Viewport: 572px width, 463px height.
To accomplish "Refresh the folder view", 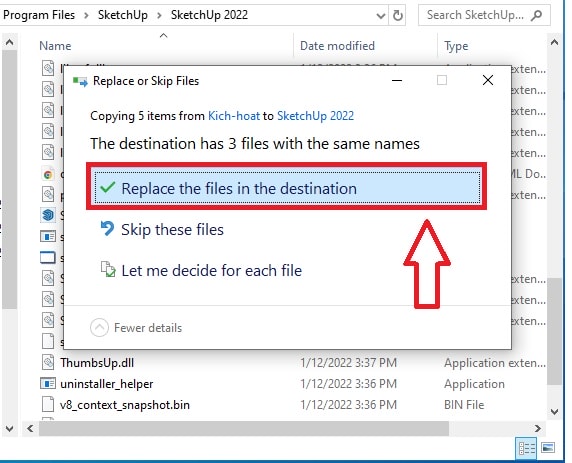I will (x=398, y=15).
